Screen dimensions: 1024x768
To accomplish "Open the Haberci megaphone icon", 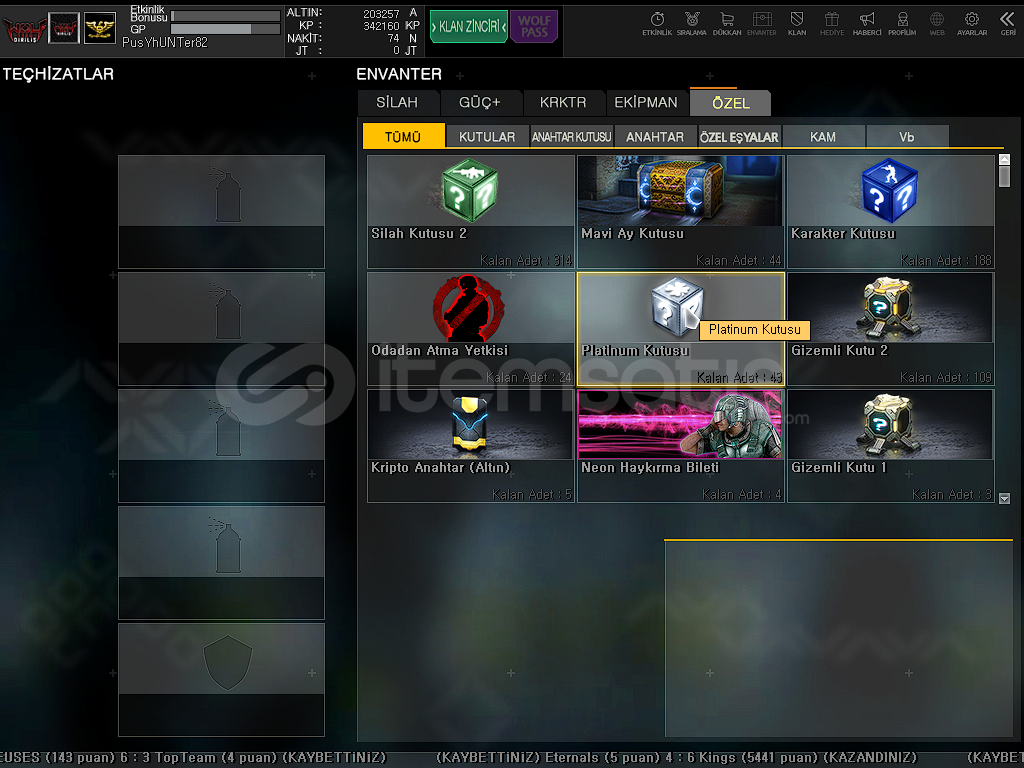I will (867, 24).
